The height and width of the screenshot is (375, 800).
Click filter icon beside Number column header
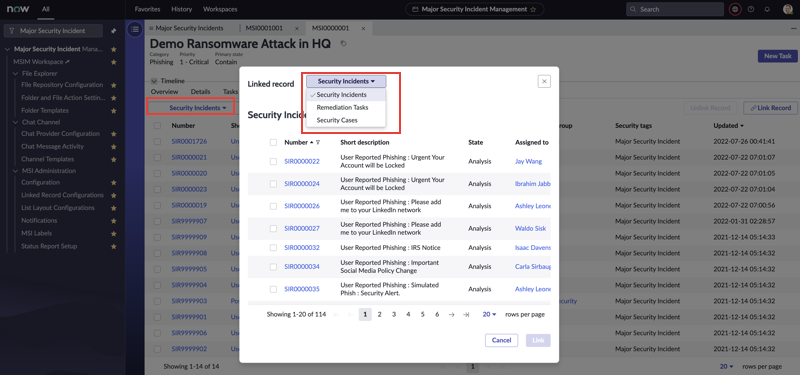pyautogui.click(x=318, y=142)
